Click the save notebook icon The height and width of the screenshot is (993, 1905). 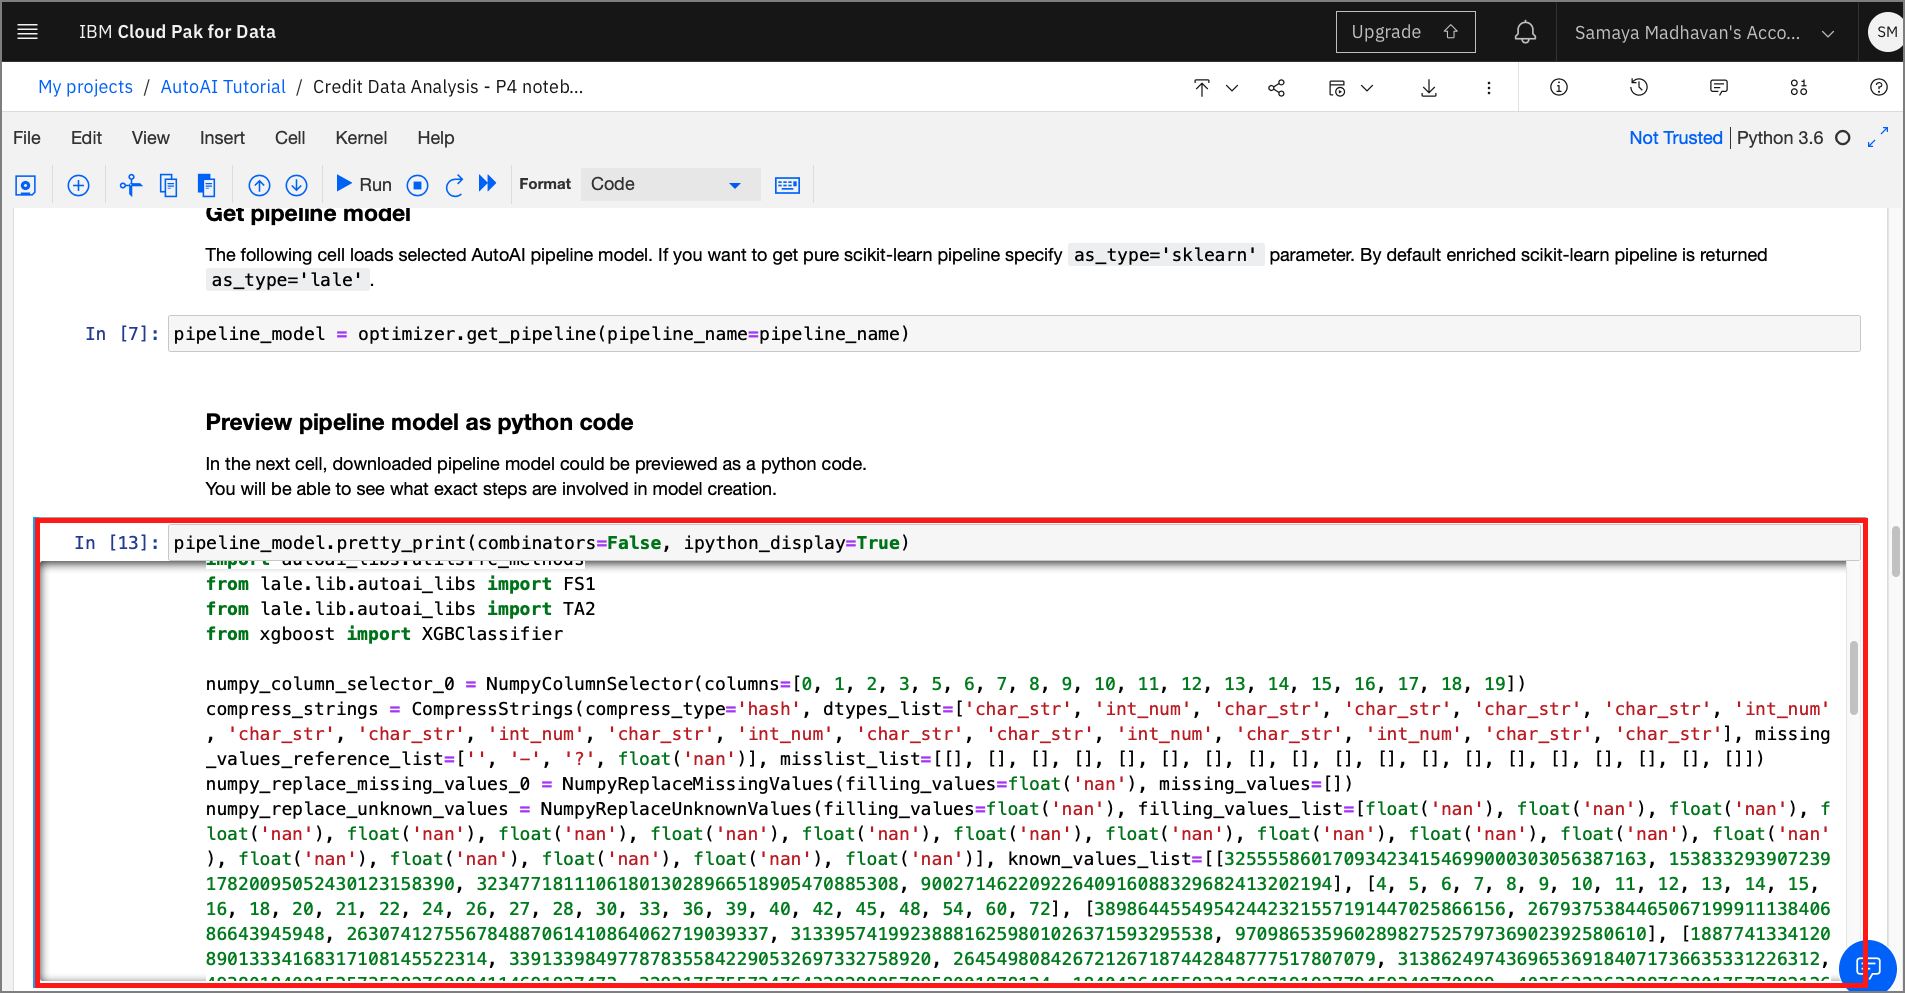click(x=26, y=185)
